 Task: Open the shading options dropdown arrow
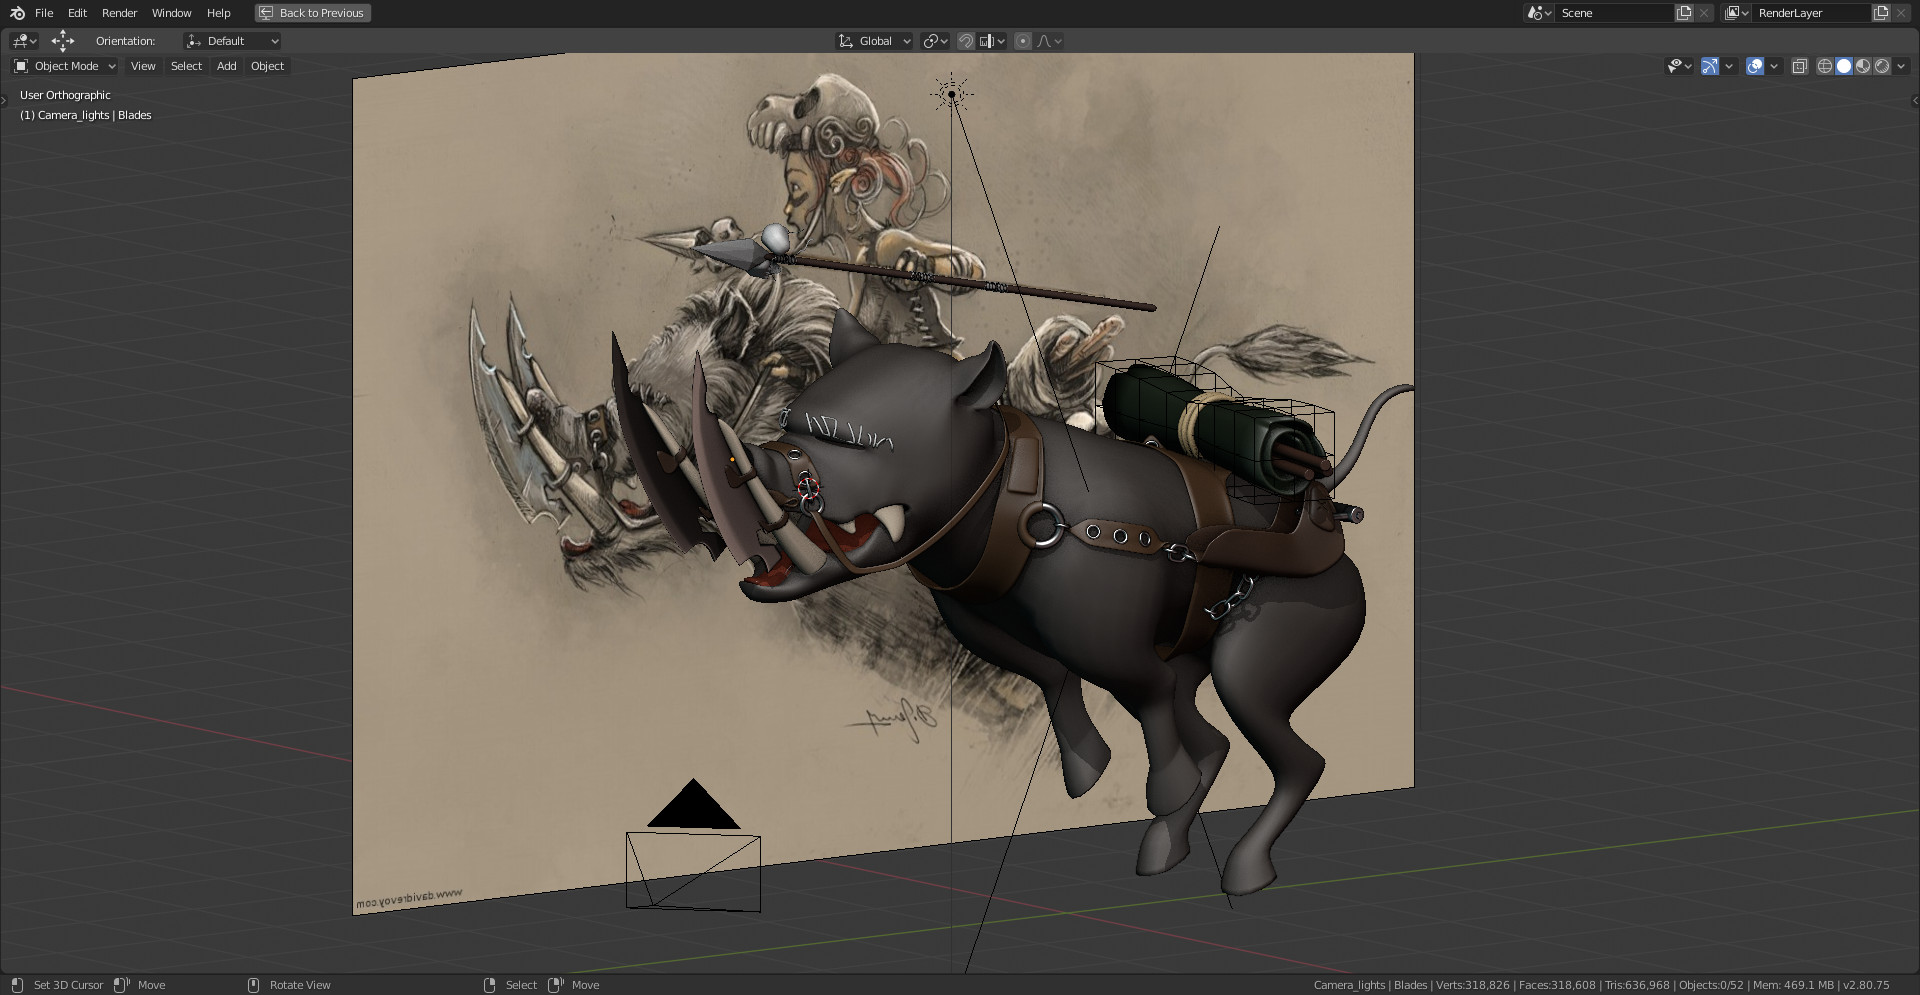click(1901, 66)
